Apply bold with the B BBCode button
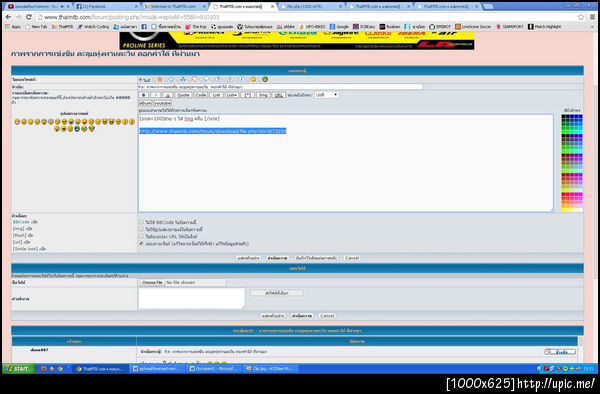The image size is (600, 394). (143, 95)
